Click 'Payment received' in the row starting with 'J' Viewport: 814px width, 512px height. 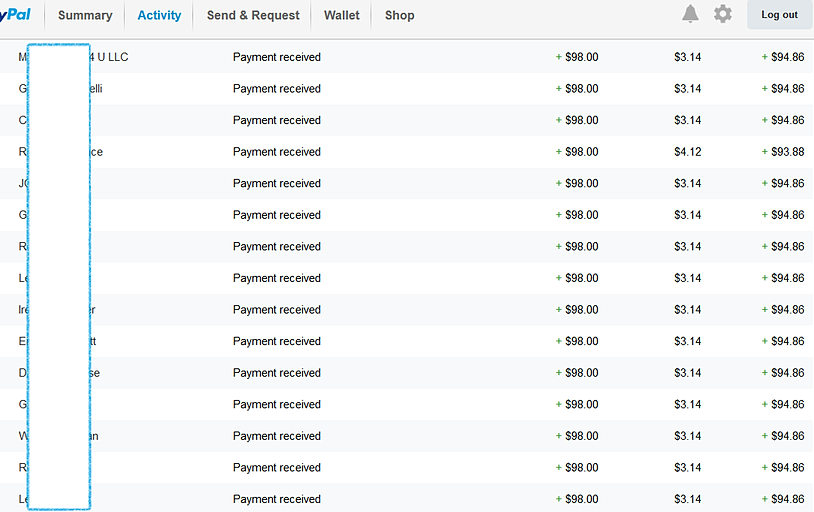click(277, 184)
